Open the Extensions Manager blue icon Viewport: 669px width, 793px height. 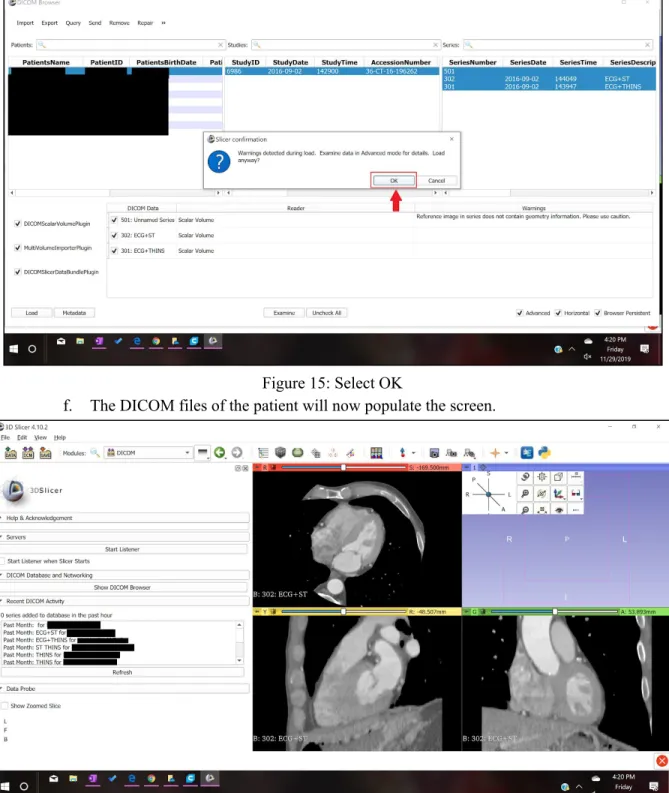[x=526, y=453]
